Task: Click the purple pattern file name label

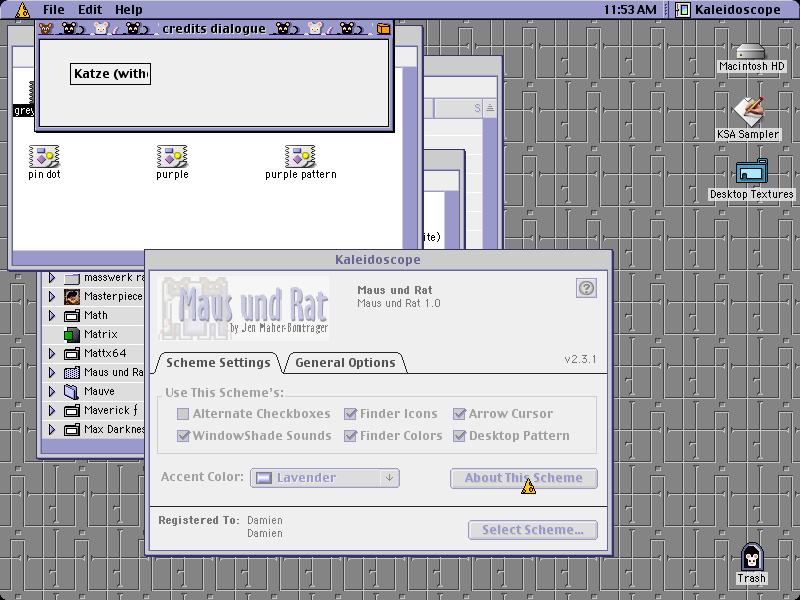Action: click(x=301, y=174)
